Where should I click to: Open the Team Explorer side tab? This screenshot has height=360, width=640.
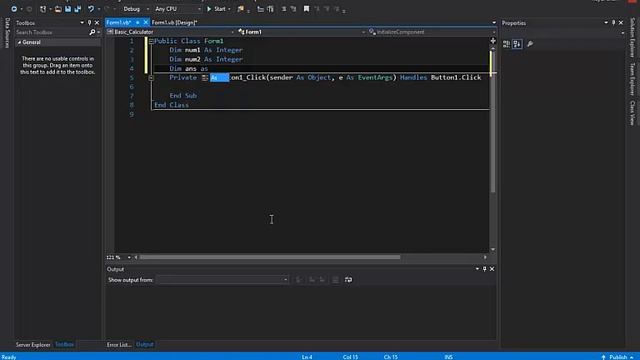tap(632, 79)
